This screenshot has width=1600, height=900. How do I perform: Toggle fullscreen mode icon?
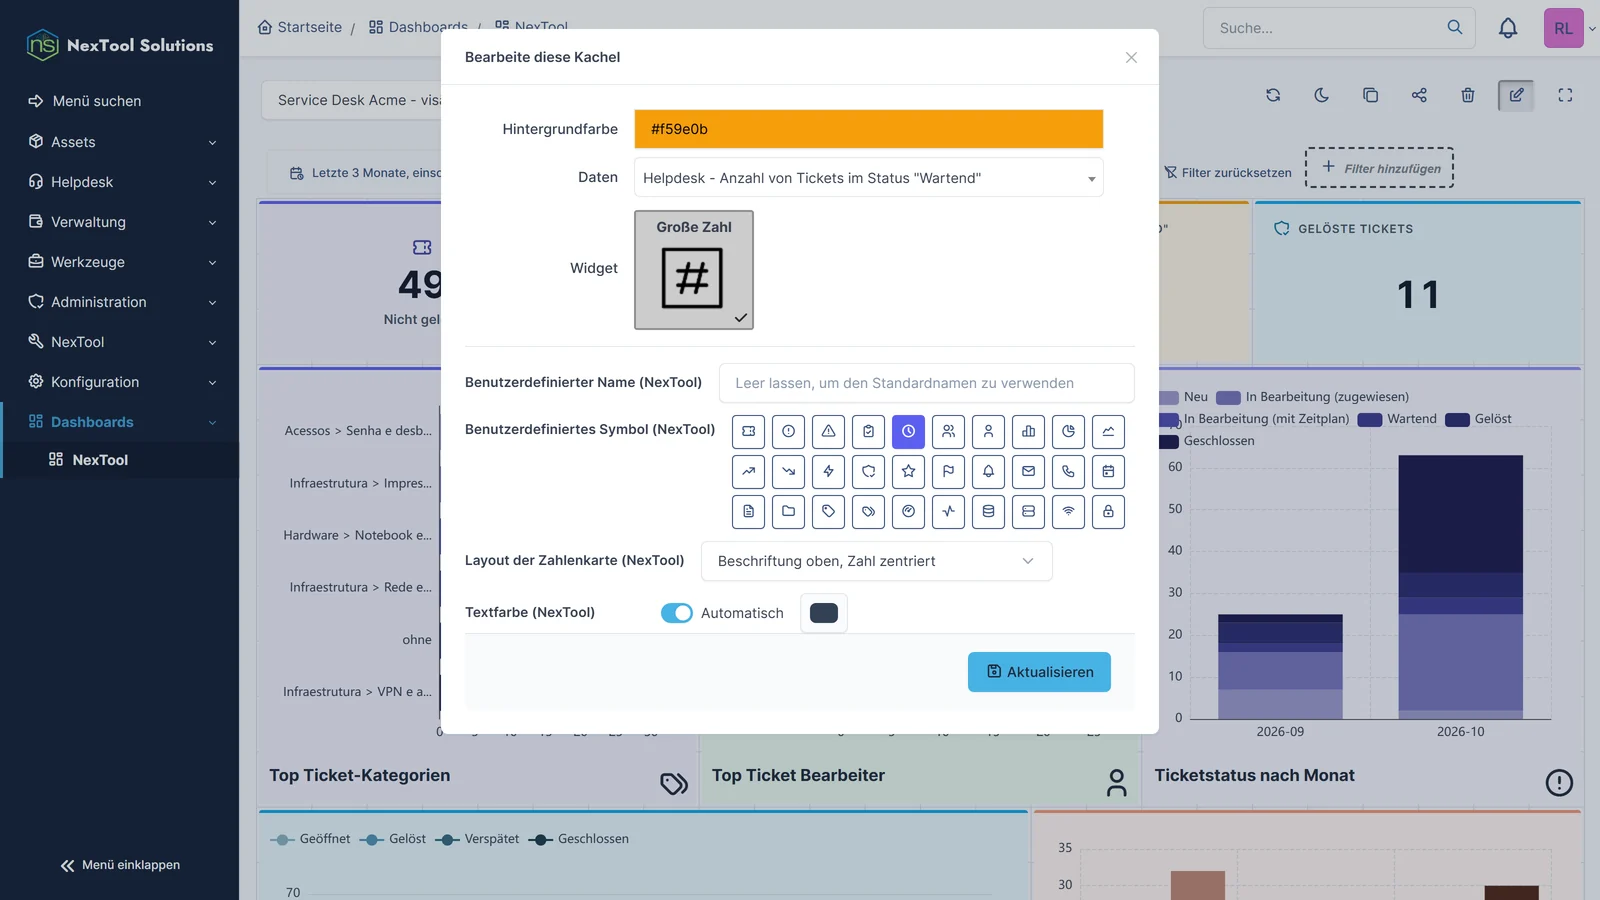click(1565, 95)
